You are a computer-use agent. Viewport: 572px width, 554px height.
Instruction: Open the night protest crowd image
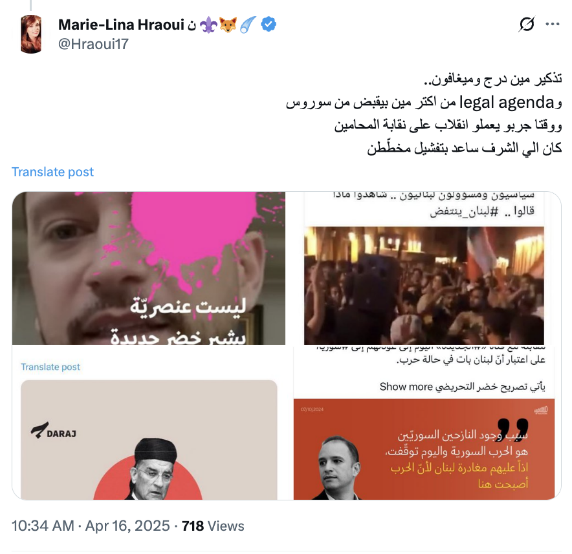pos(424,285)
